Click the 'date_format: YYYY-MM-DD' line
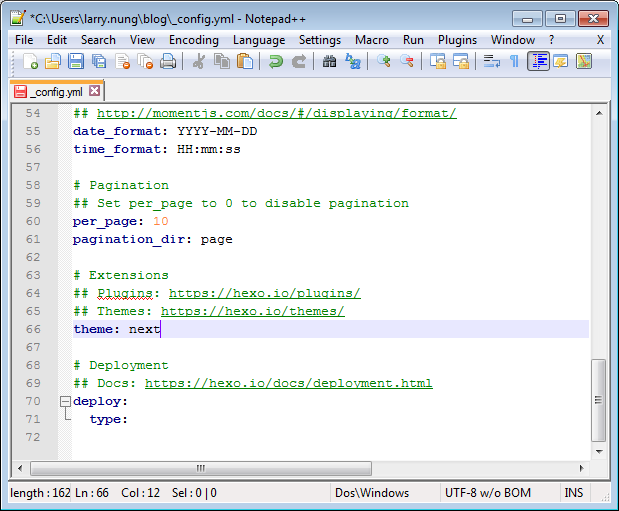619x511 pixels. point(165,132)
